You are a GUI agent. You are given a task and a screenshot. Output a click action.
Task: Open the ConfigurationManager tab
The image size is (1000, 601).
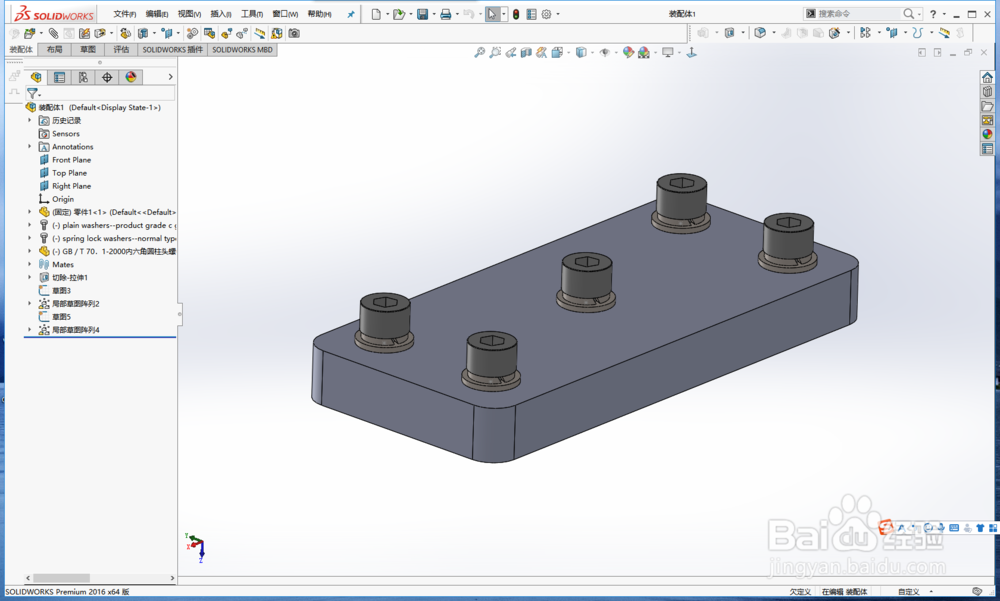(x=83, y=77)
